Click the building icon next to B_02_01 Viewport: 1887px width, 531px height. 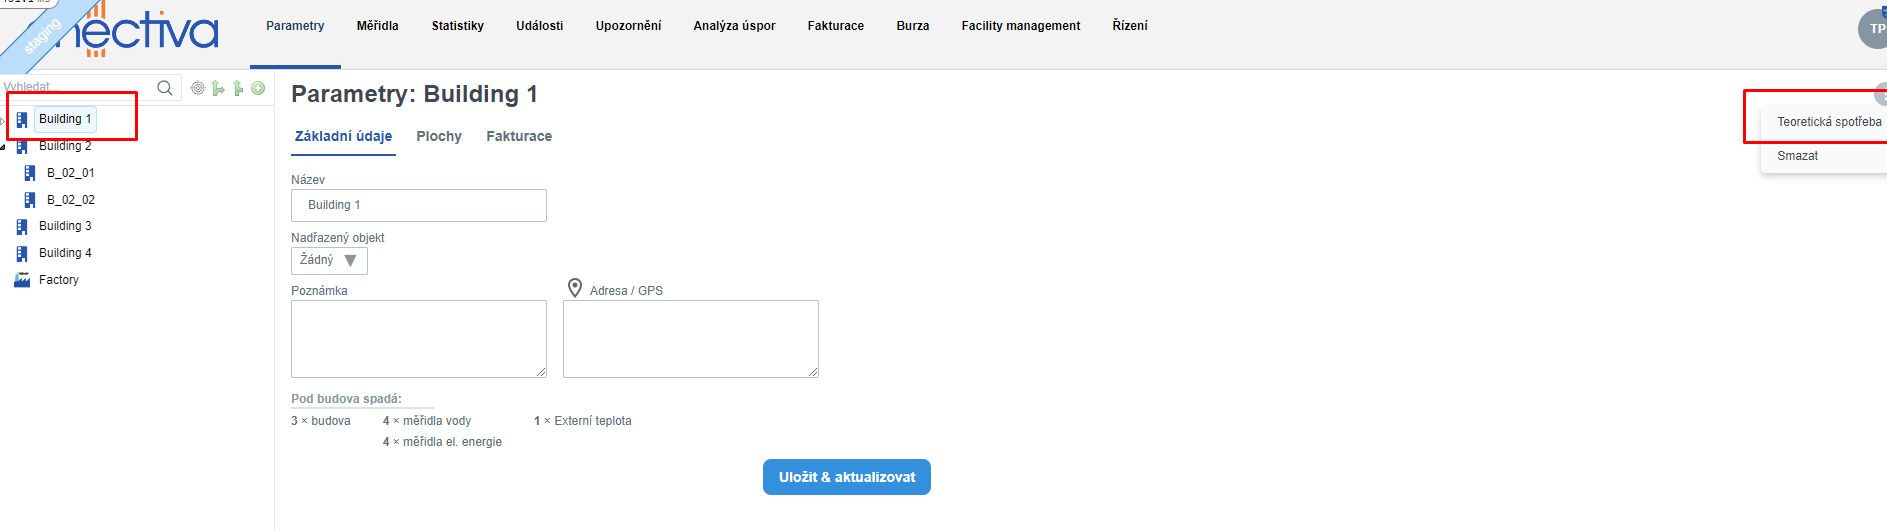[30, 173]
